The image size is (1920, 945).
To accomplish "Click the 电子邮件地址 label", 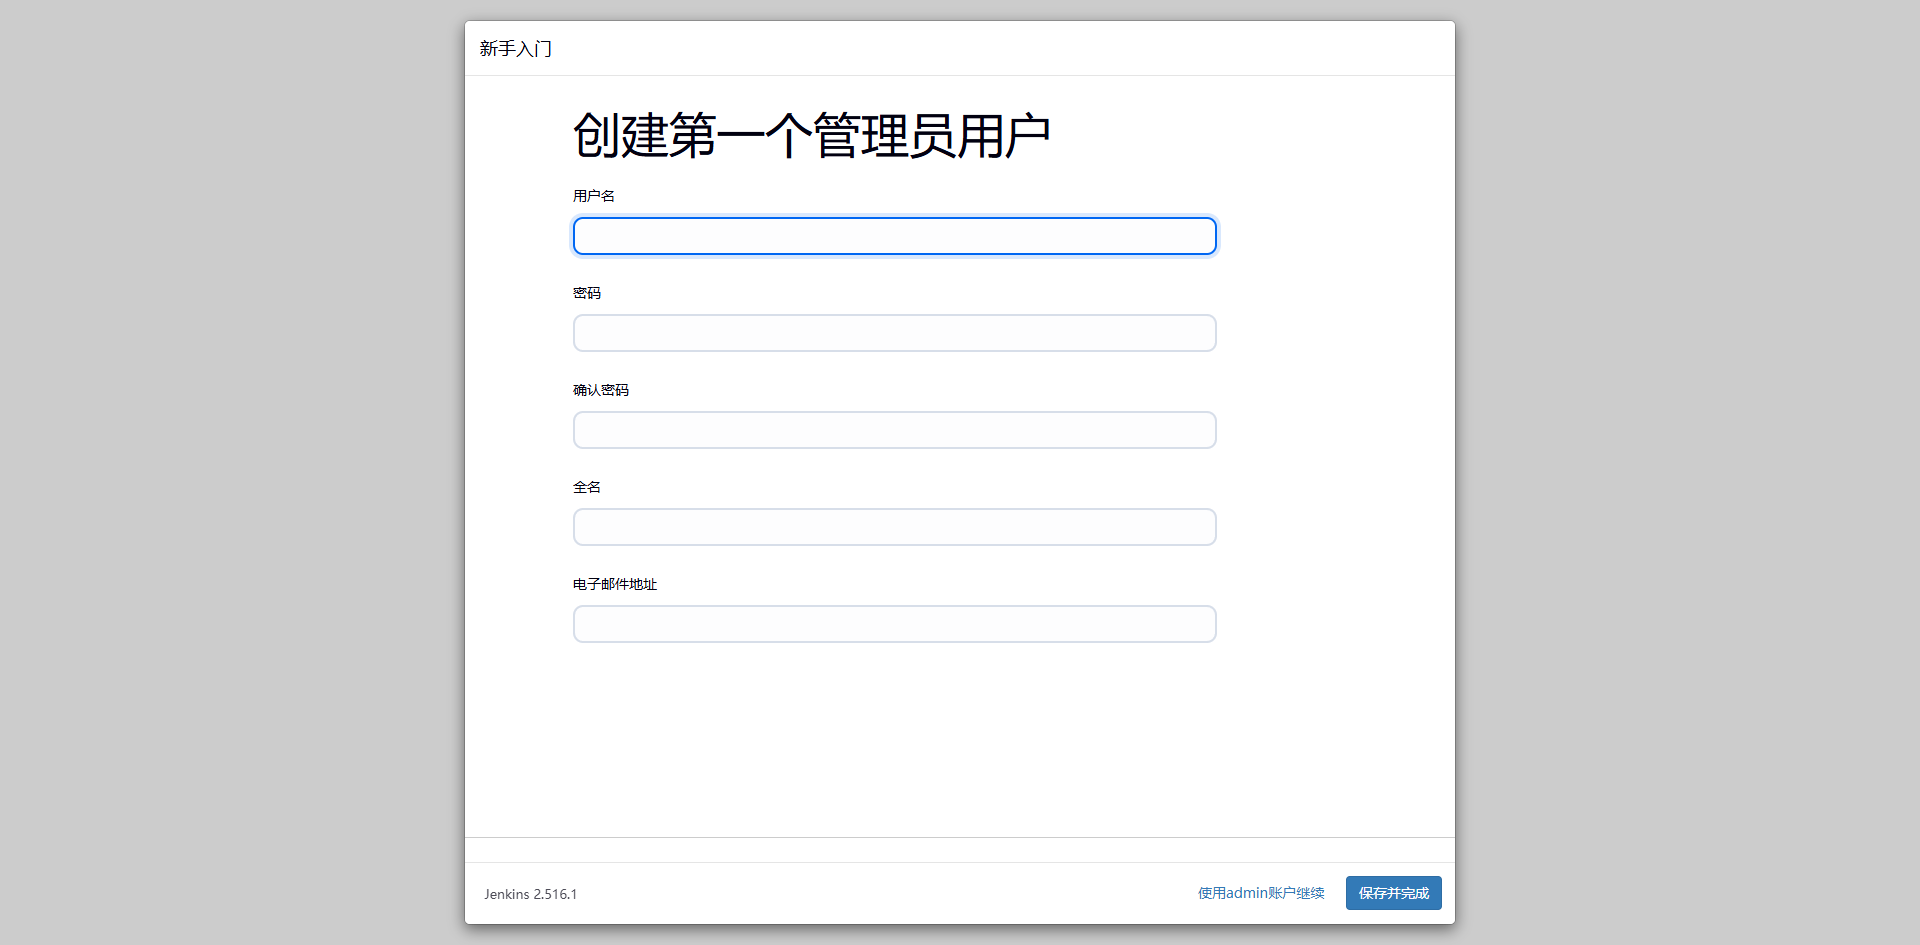I will coord(615,584).
